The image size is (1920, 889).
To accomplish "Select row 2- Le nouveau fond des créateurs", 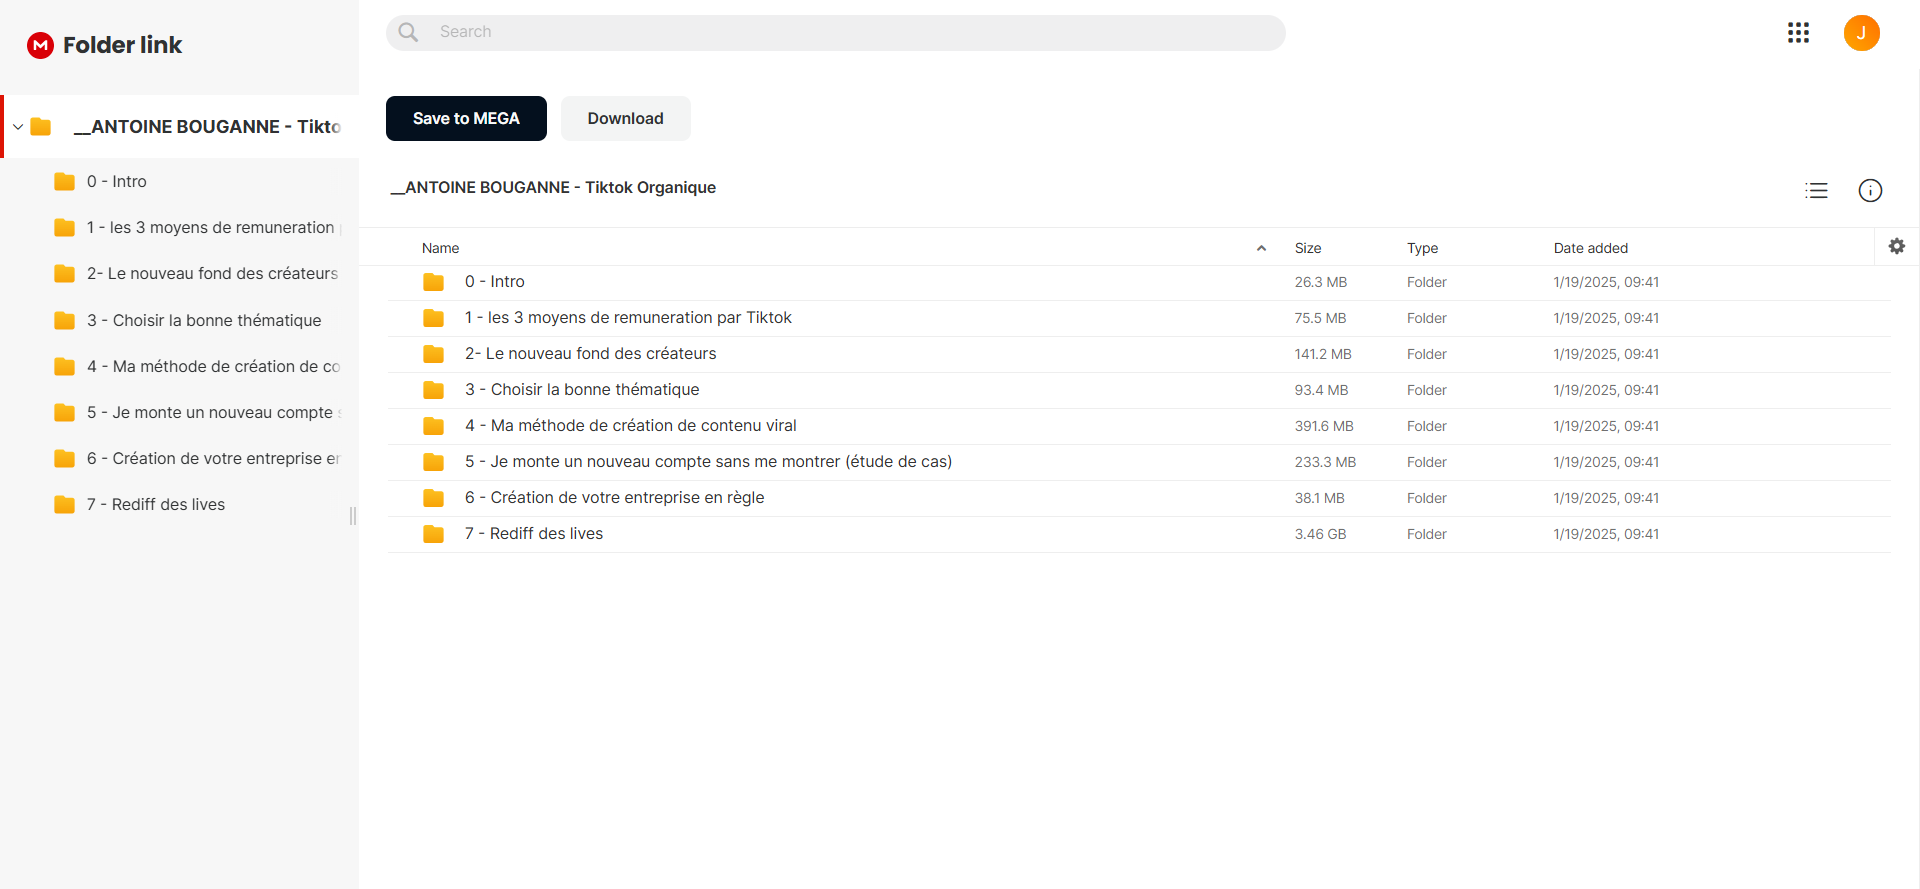I will (1139, 354).
